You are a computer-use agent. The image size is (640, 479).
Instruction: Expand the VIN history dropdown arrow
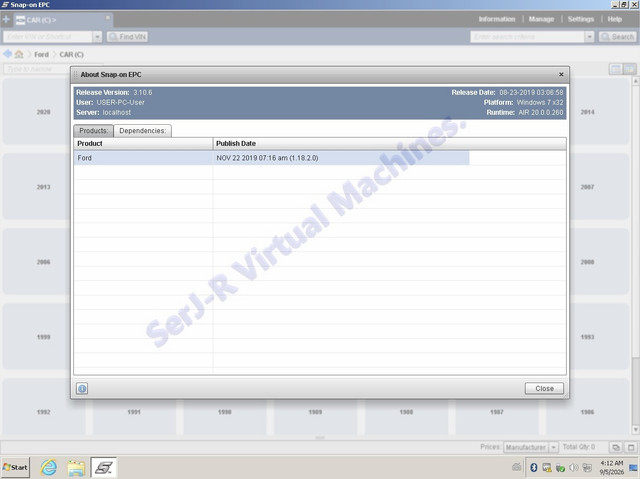tap(97, 37)
